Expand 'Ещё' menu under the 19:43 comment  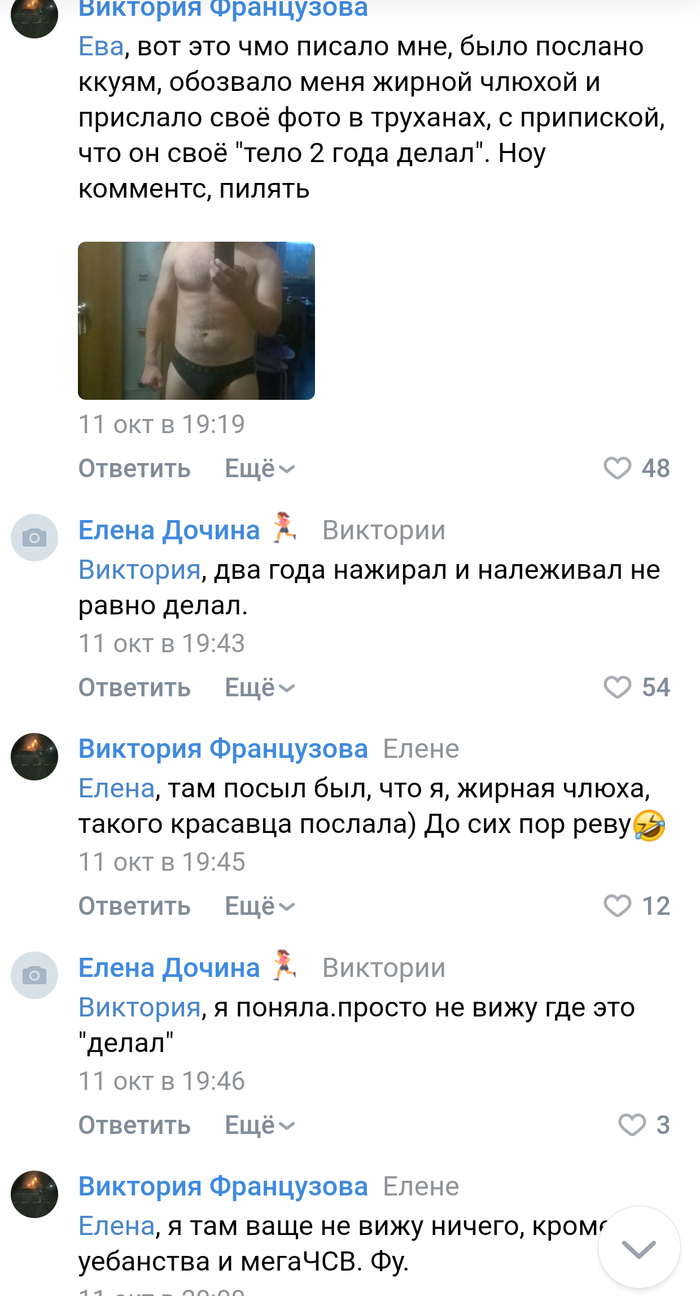(259, 687)
